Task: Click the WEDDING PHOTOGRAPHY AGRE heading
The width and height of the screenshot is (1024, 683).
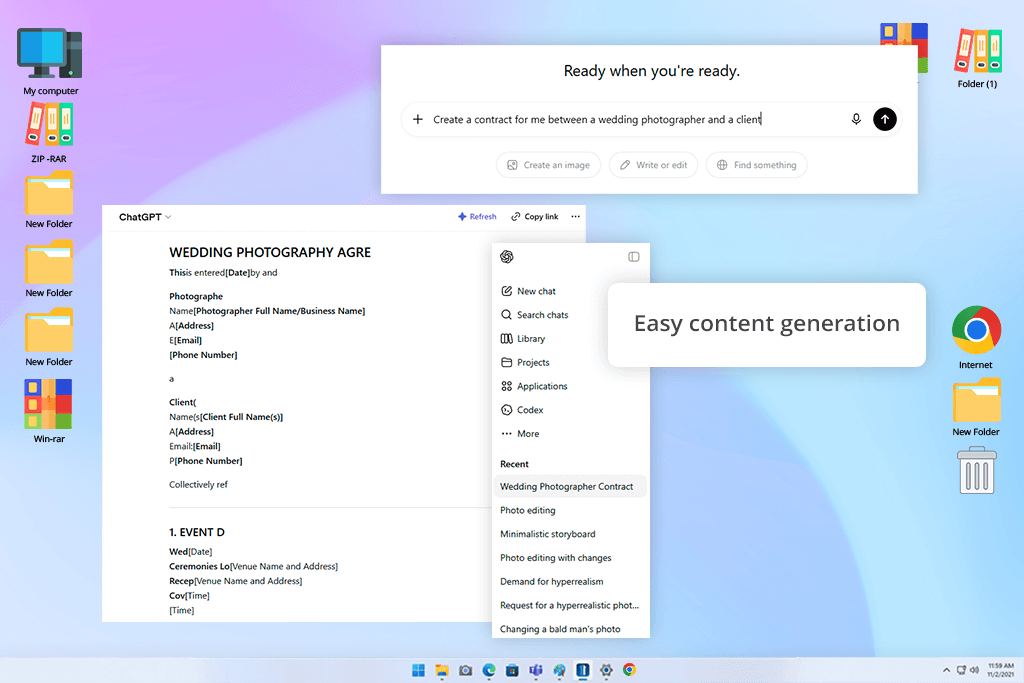Action: [x=270, y=253]
